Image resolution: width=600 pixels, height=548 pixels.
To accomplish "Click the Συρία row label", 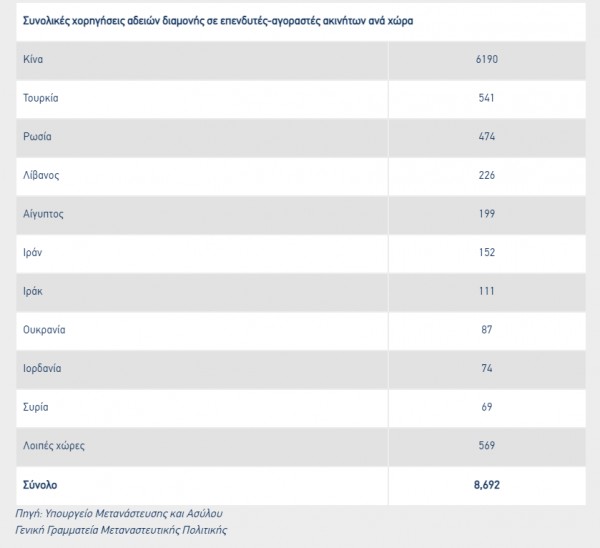I will (35, 407).
